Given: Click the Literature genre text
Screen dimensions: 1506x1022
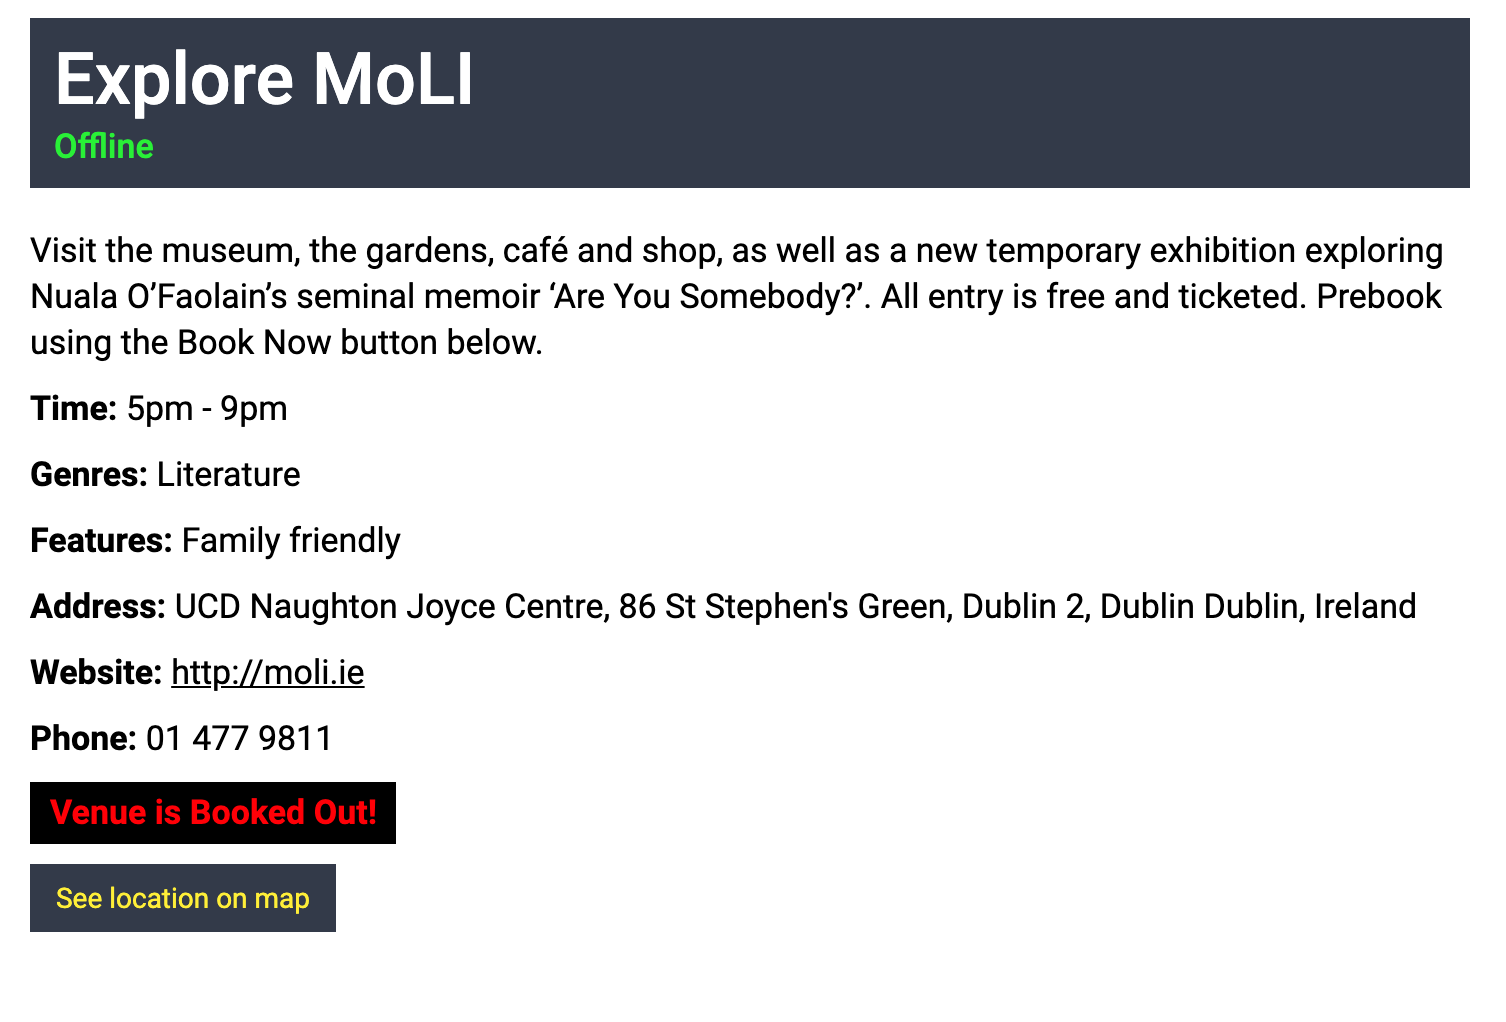Looking at the screenshot, I should click(x=228, y=474).
